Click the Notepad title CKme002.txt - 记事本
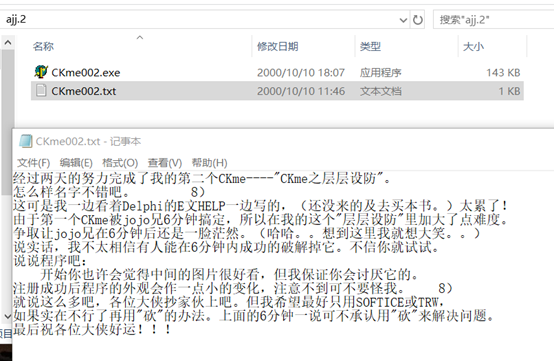The image size is (554, 361). pyautogui.click(x=88, y=141)
